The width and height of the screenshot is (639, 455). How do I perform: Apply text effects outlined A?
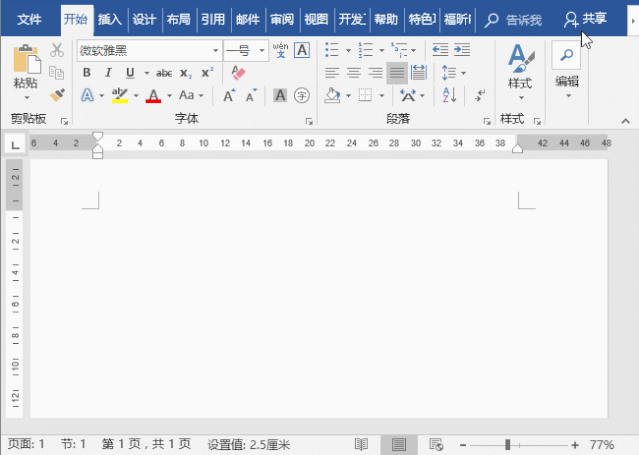click(87, 95)
